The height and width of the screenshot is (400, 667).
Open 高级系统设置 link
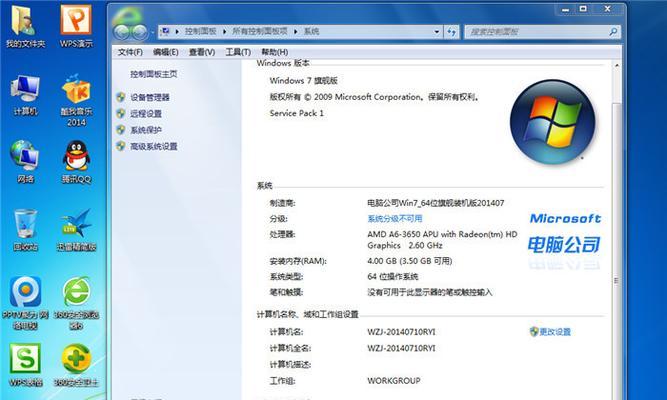(x=154, y=146)
